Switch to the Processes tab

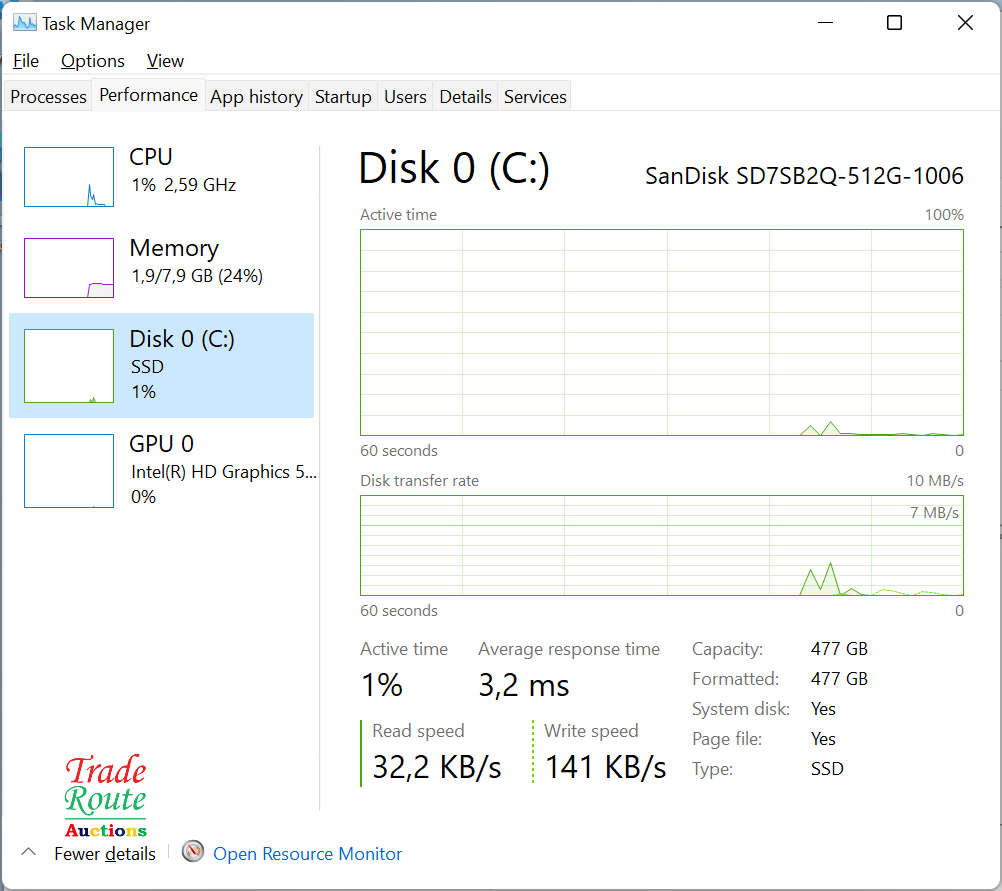[x=48, y=97]
